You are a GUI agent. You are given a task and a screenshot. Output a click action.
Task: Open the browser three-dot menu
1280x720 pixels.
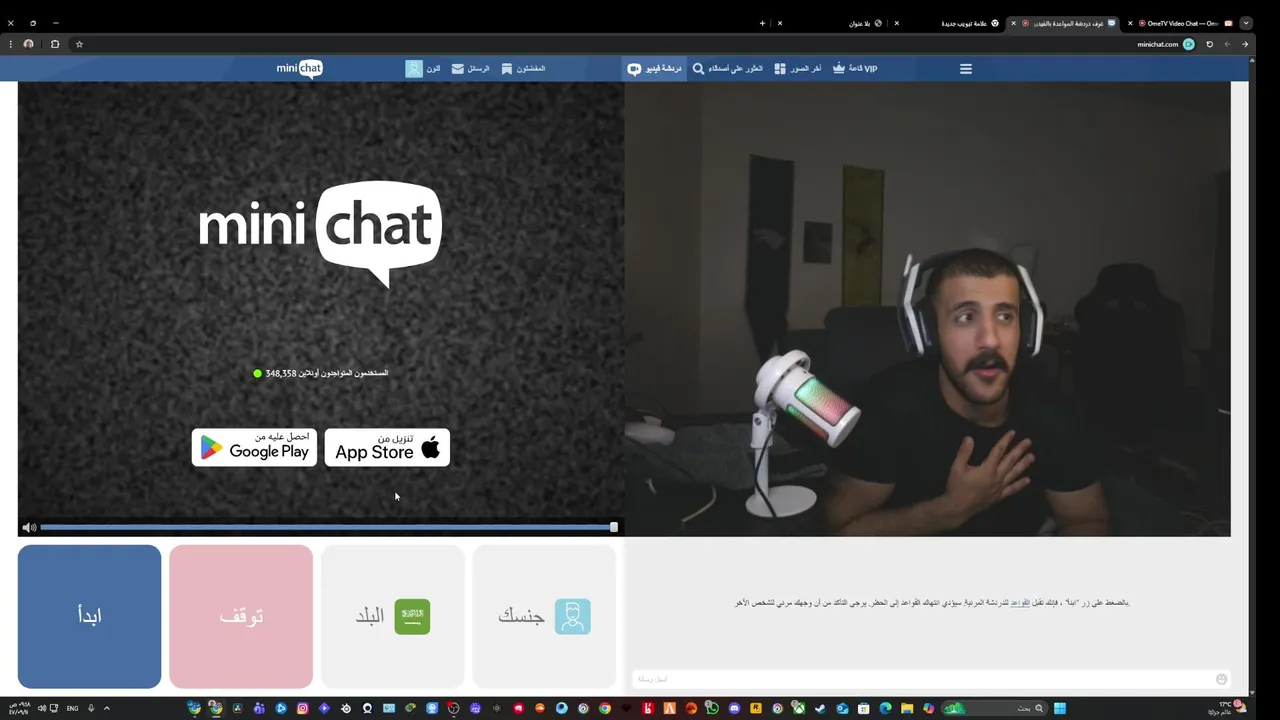10,44
